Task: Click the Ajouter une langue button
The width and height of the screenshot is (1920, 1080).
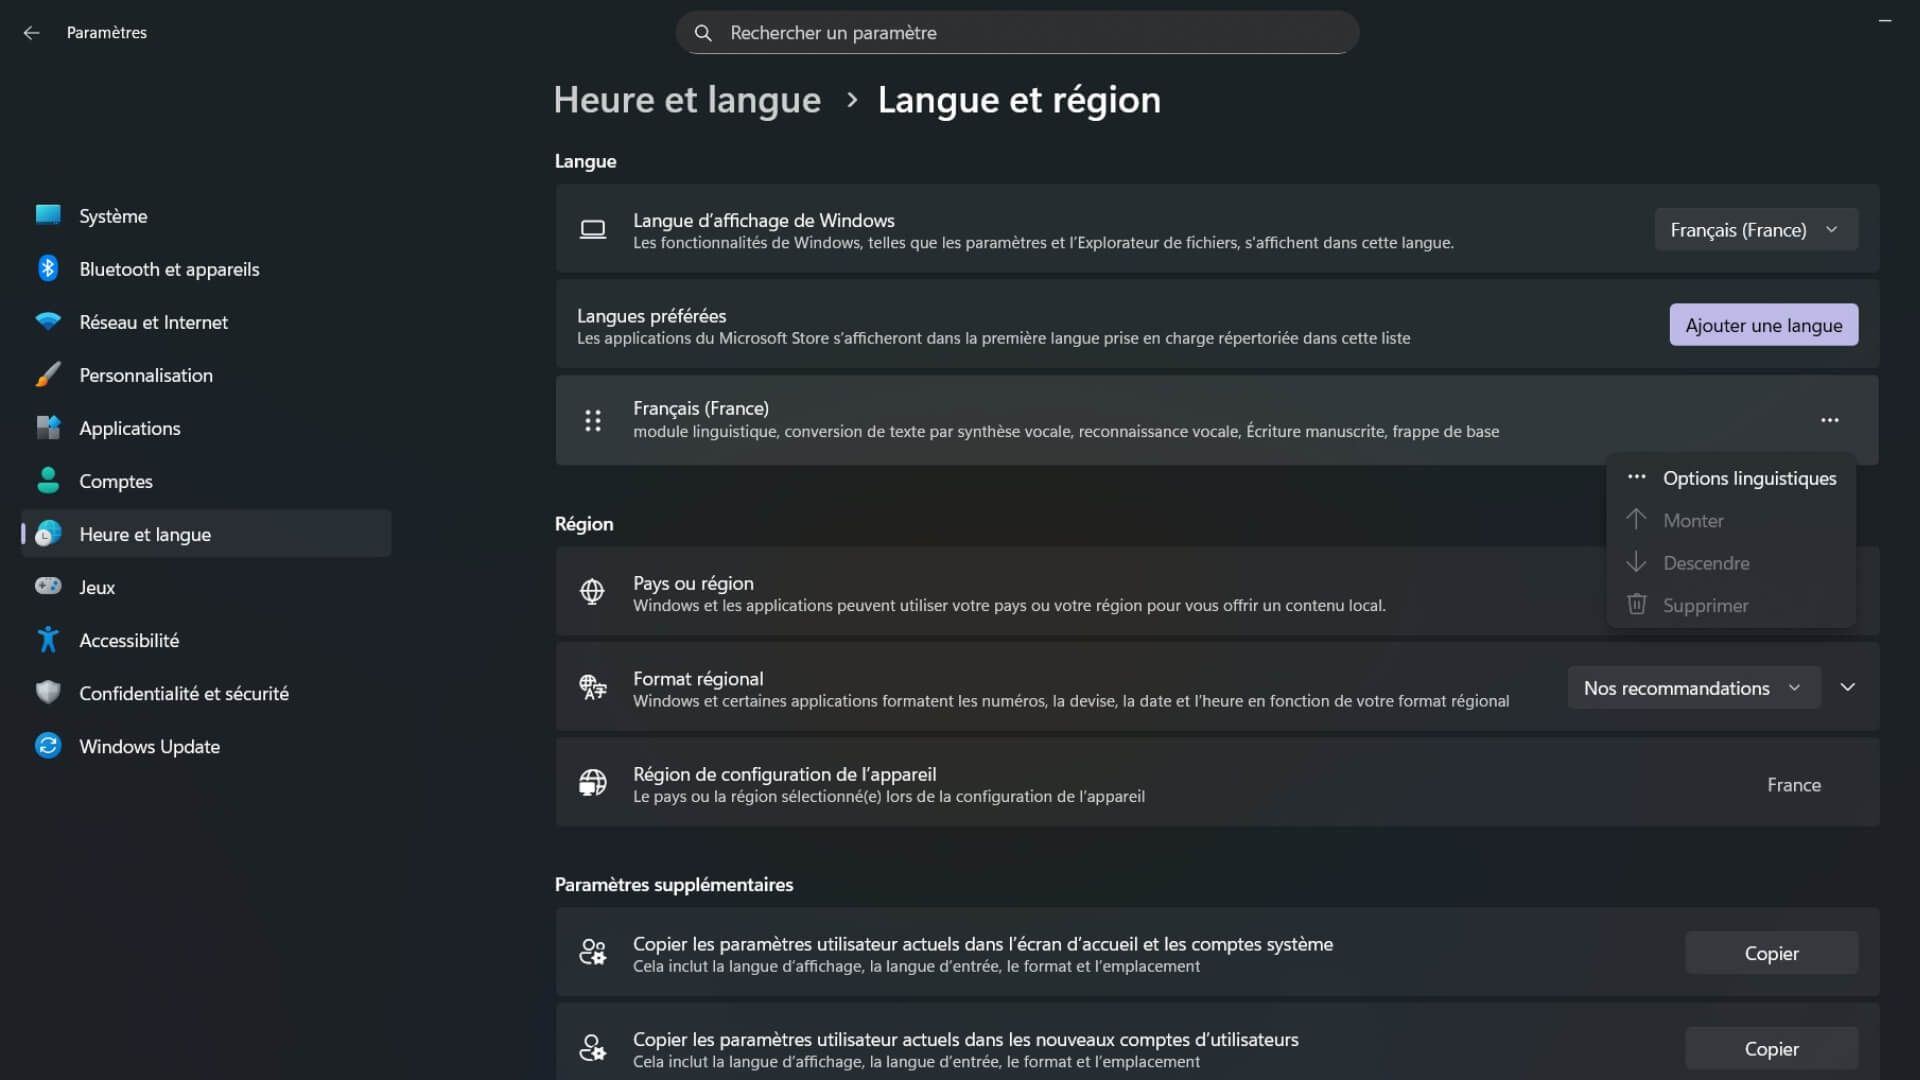Action: (x=1763, y=324)
